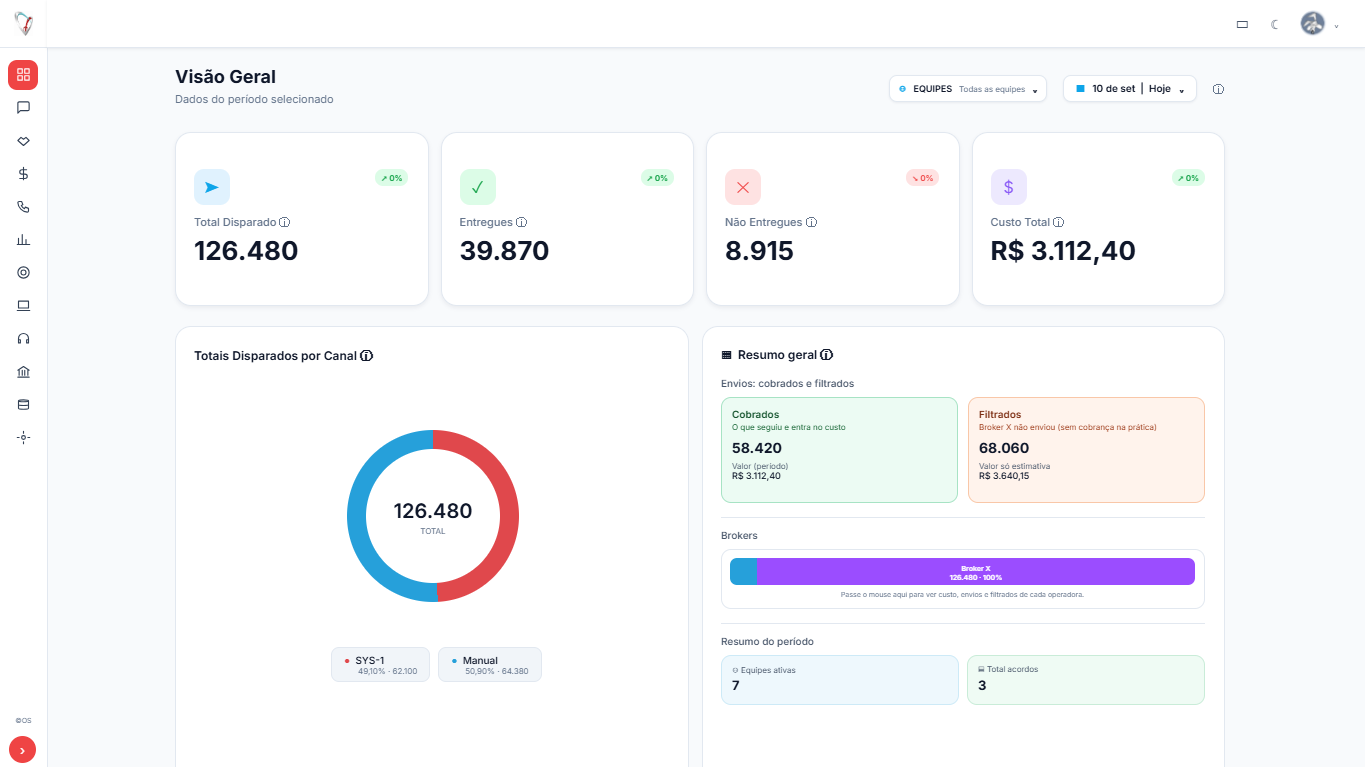
Task: Open the phone icon in sidebar
Action: click(23, 207)
